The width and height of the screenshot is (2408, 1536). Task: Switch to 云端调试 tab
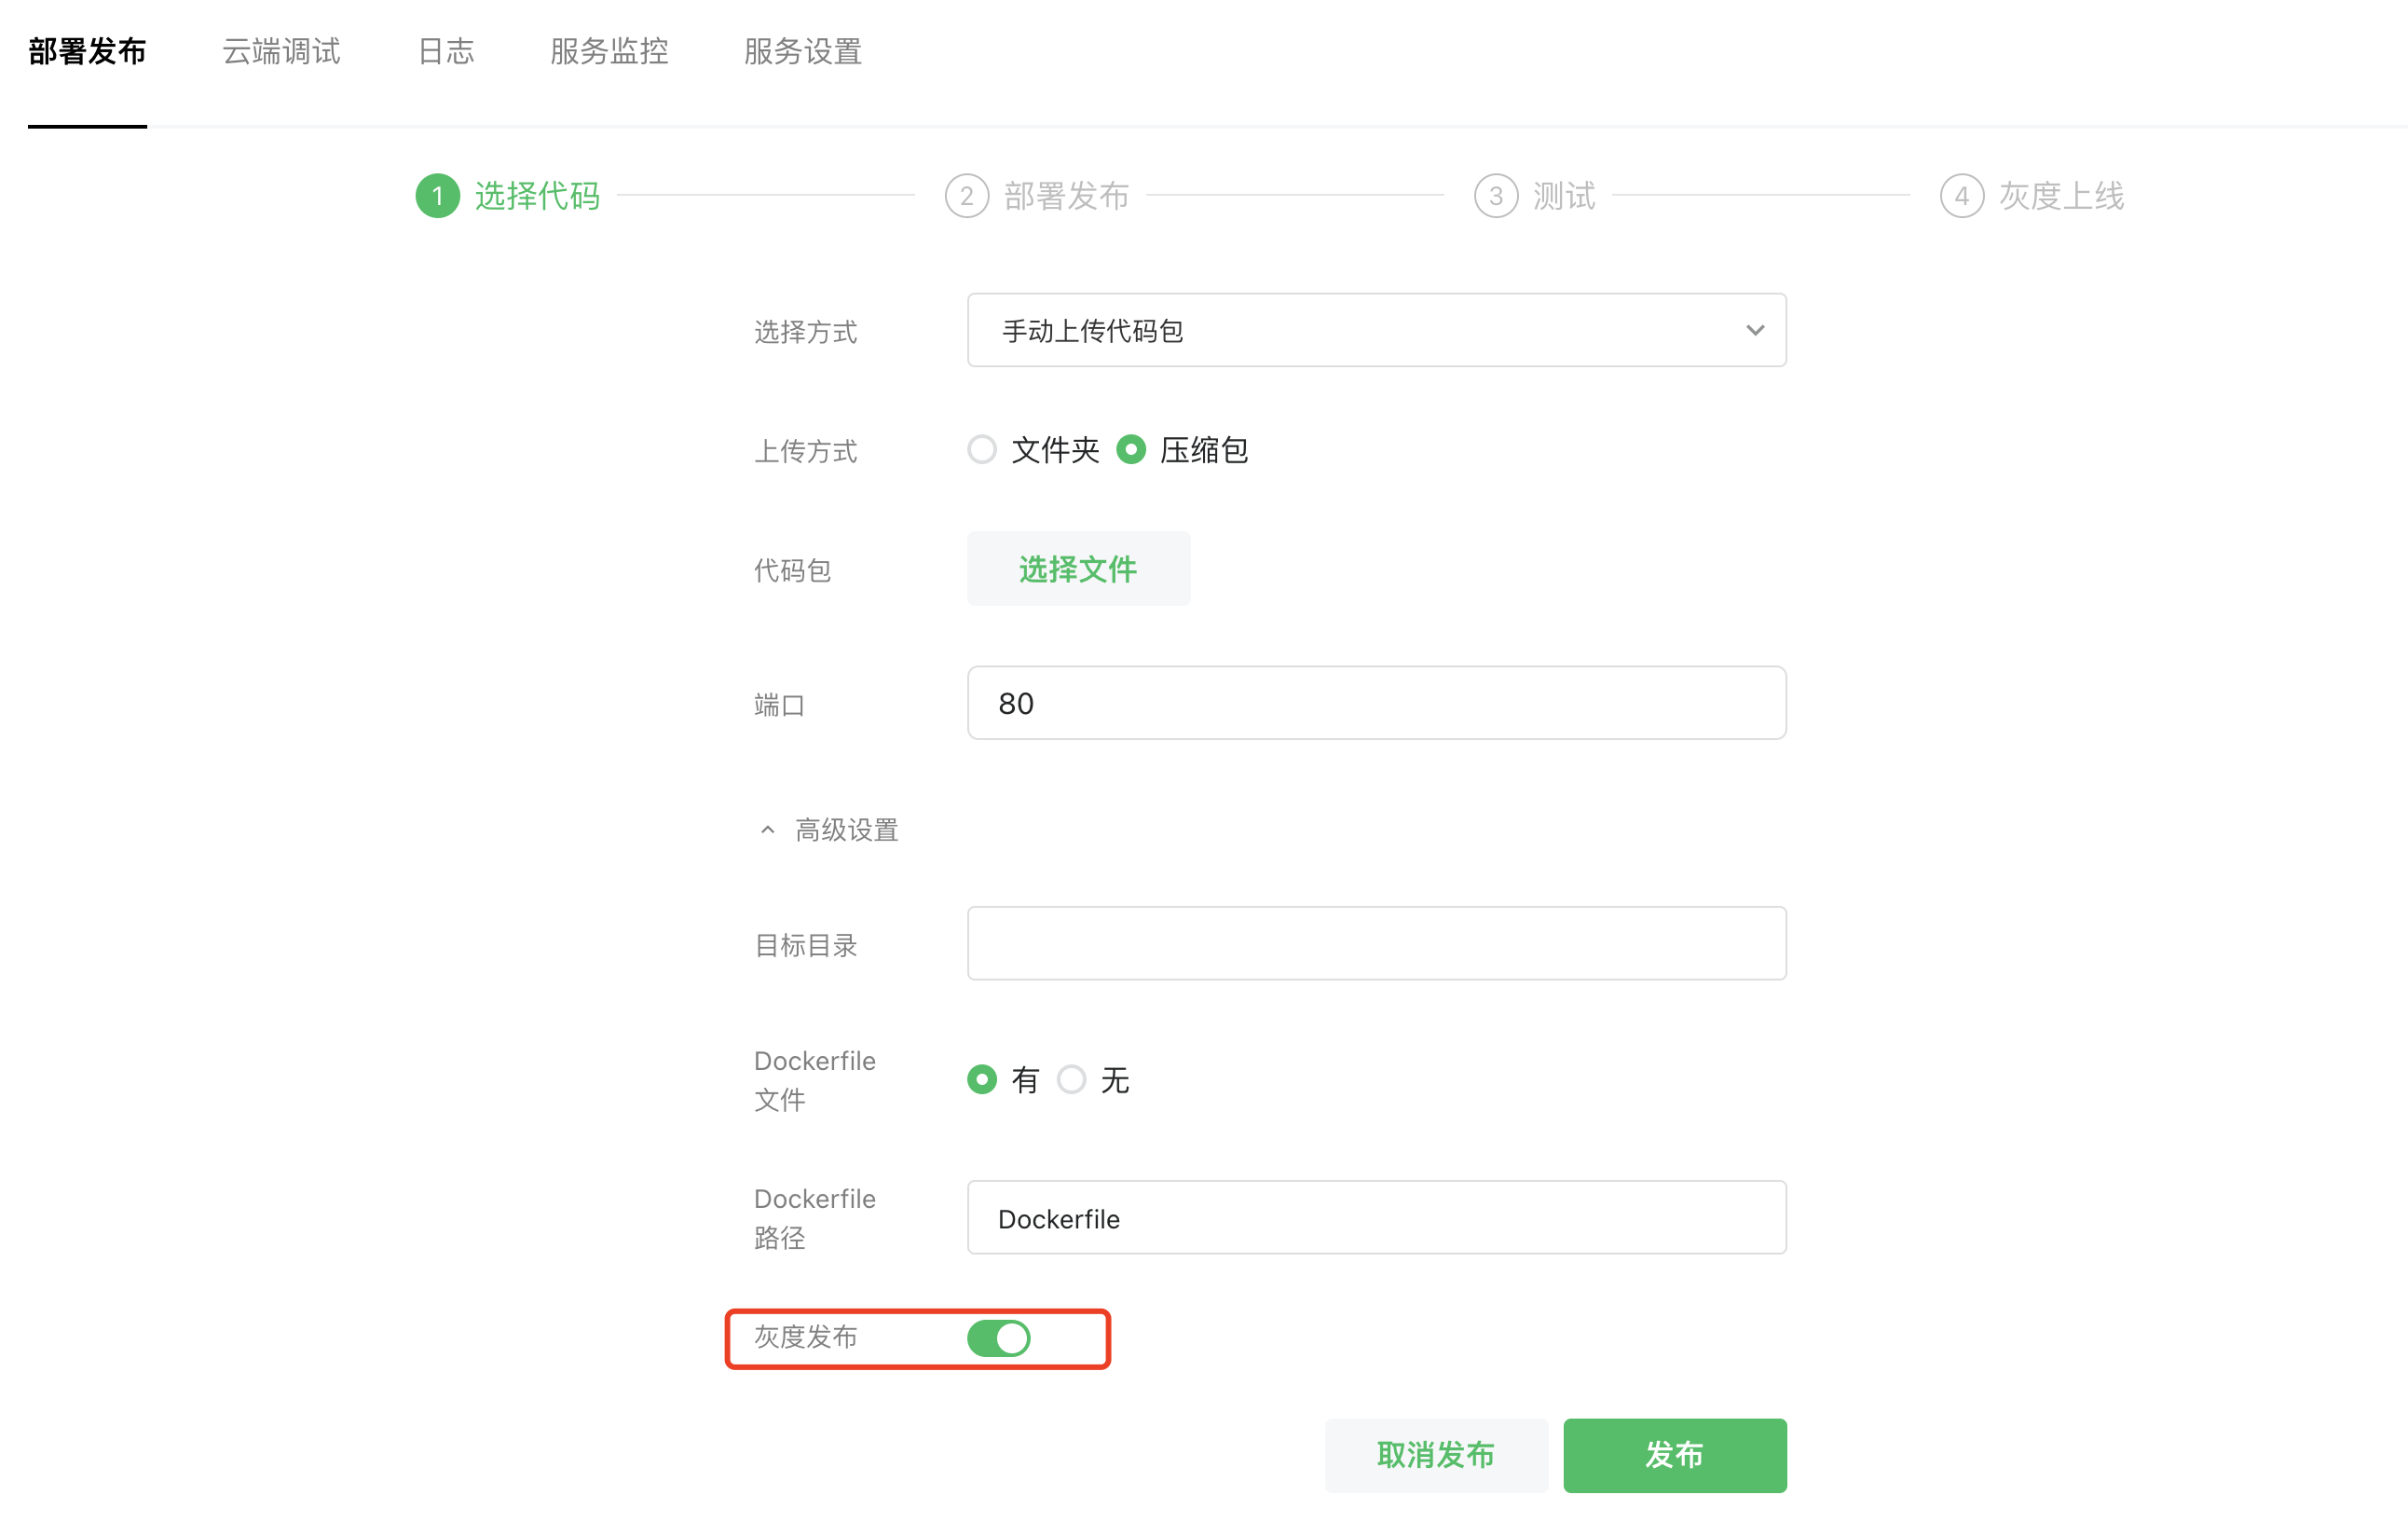pos(281,52)
